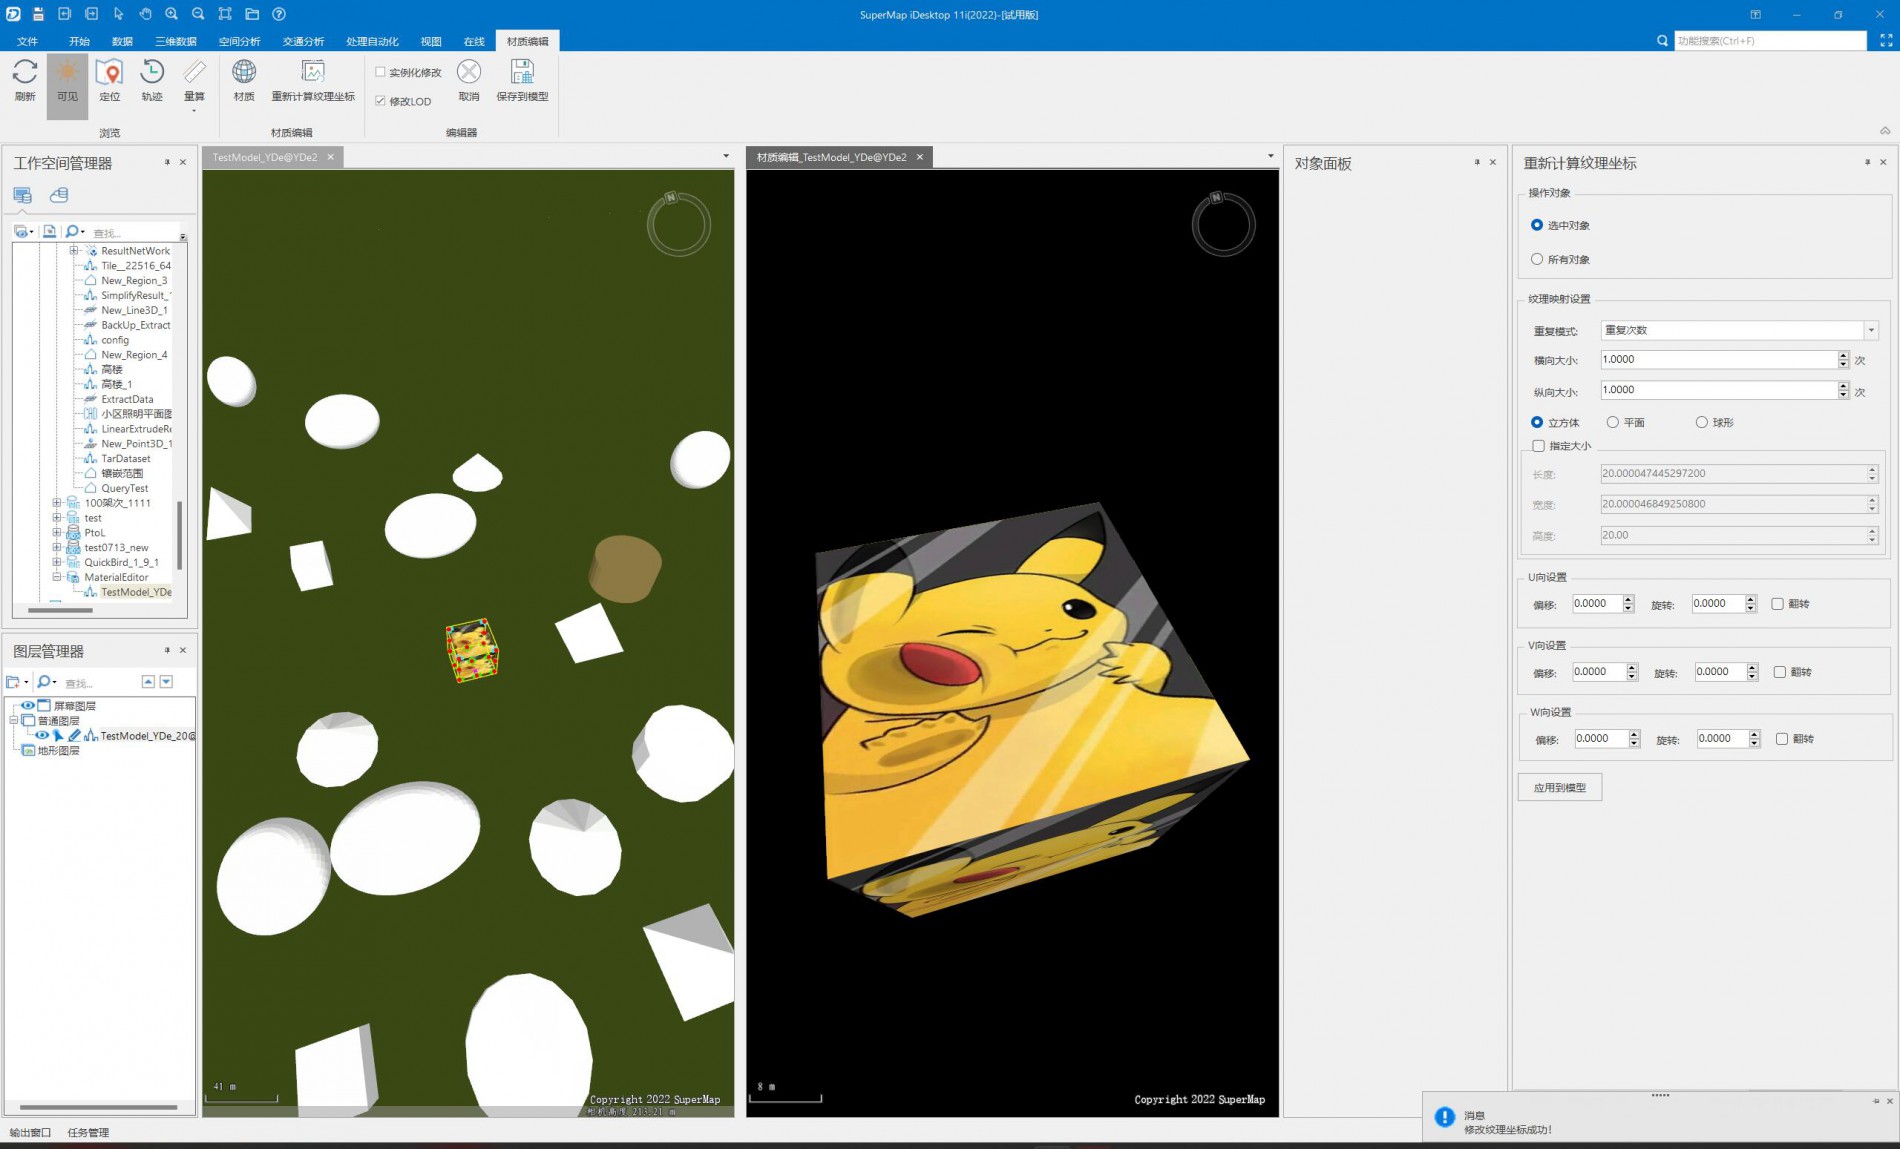Click the Locate (定位) map pin icon

109,72
